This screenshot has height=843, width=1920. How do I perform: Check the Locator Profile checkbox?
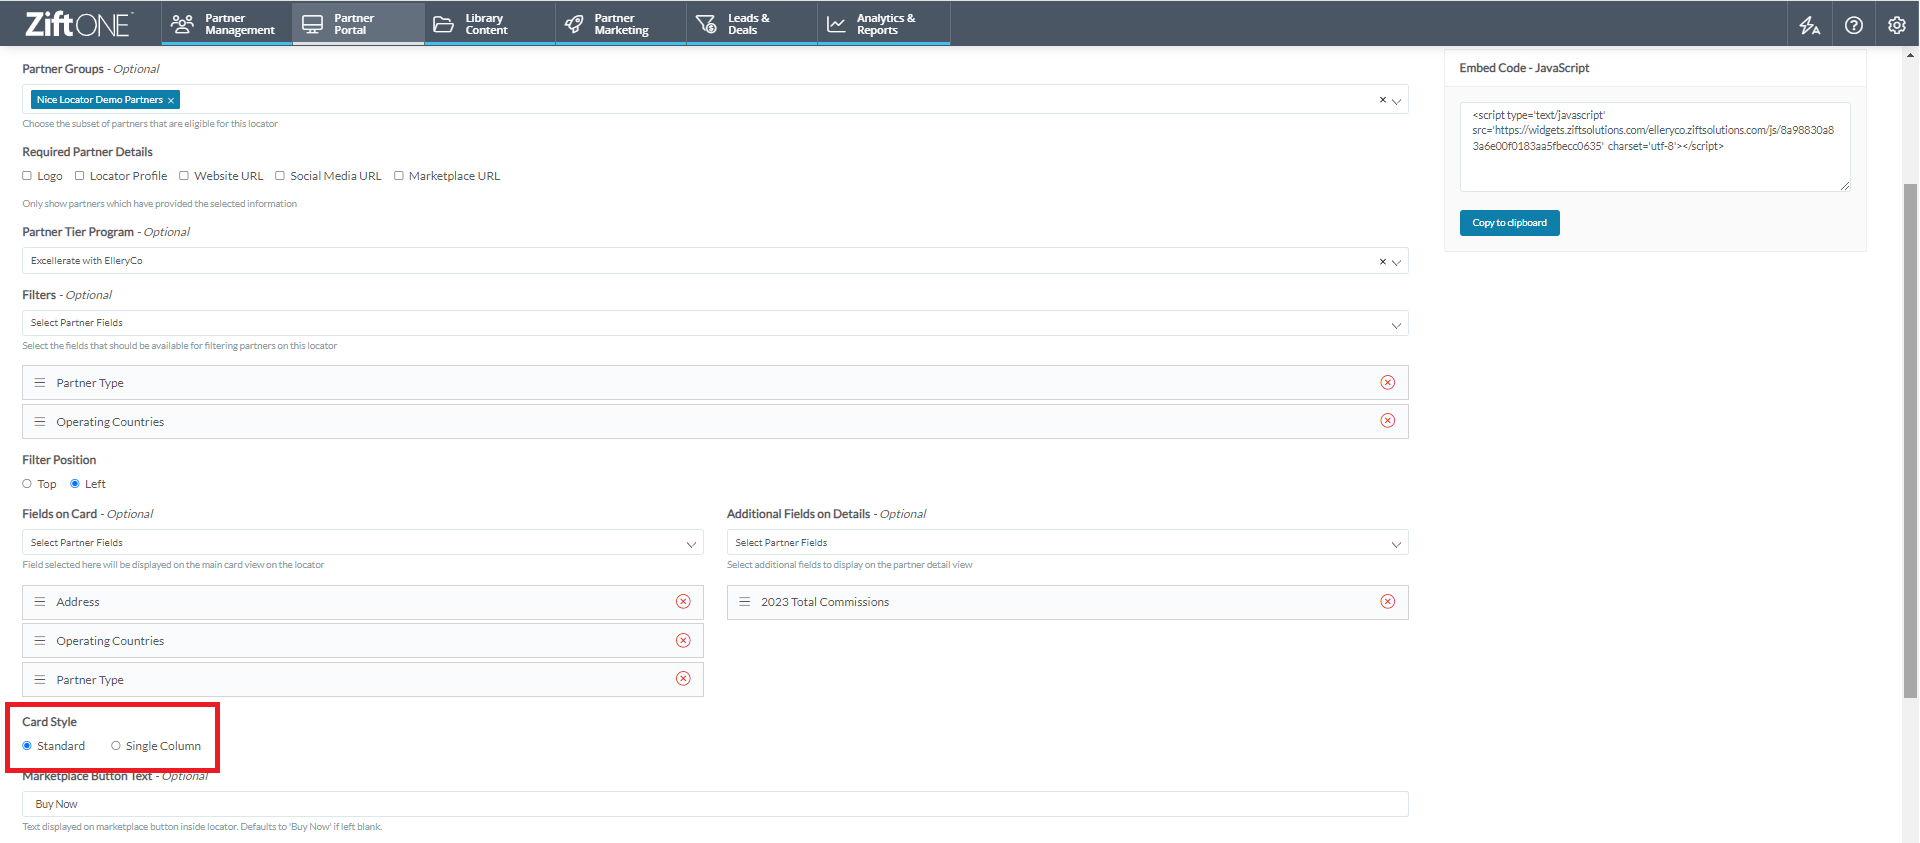tap(80, 176)
